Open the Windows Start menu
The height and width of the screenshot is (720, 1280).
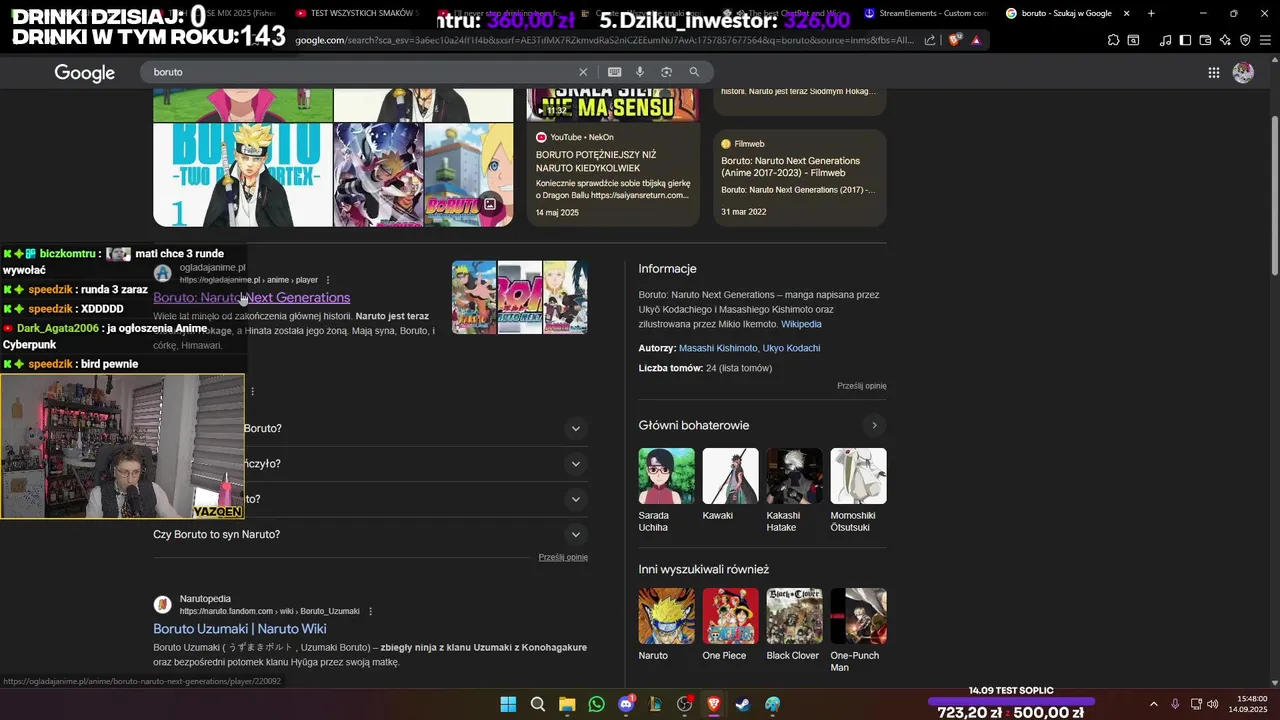(x=508, y=704)
